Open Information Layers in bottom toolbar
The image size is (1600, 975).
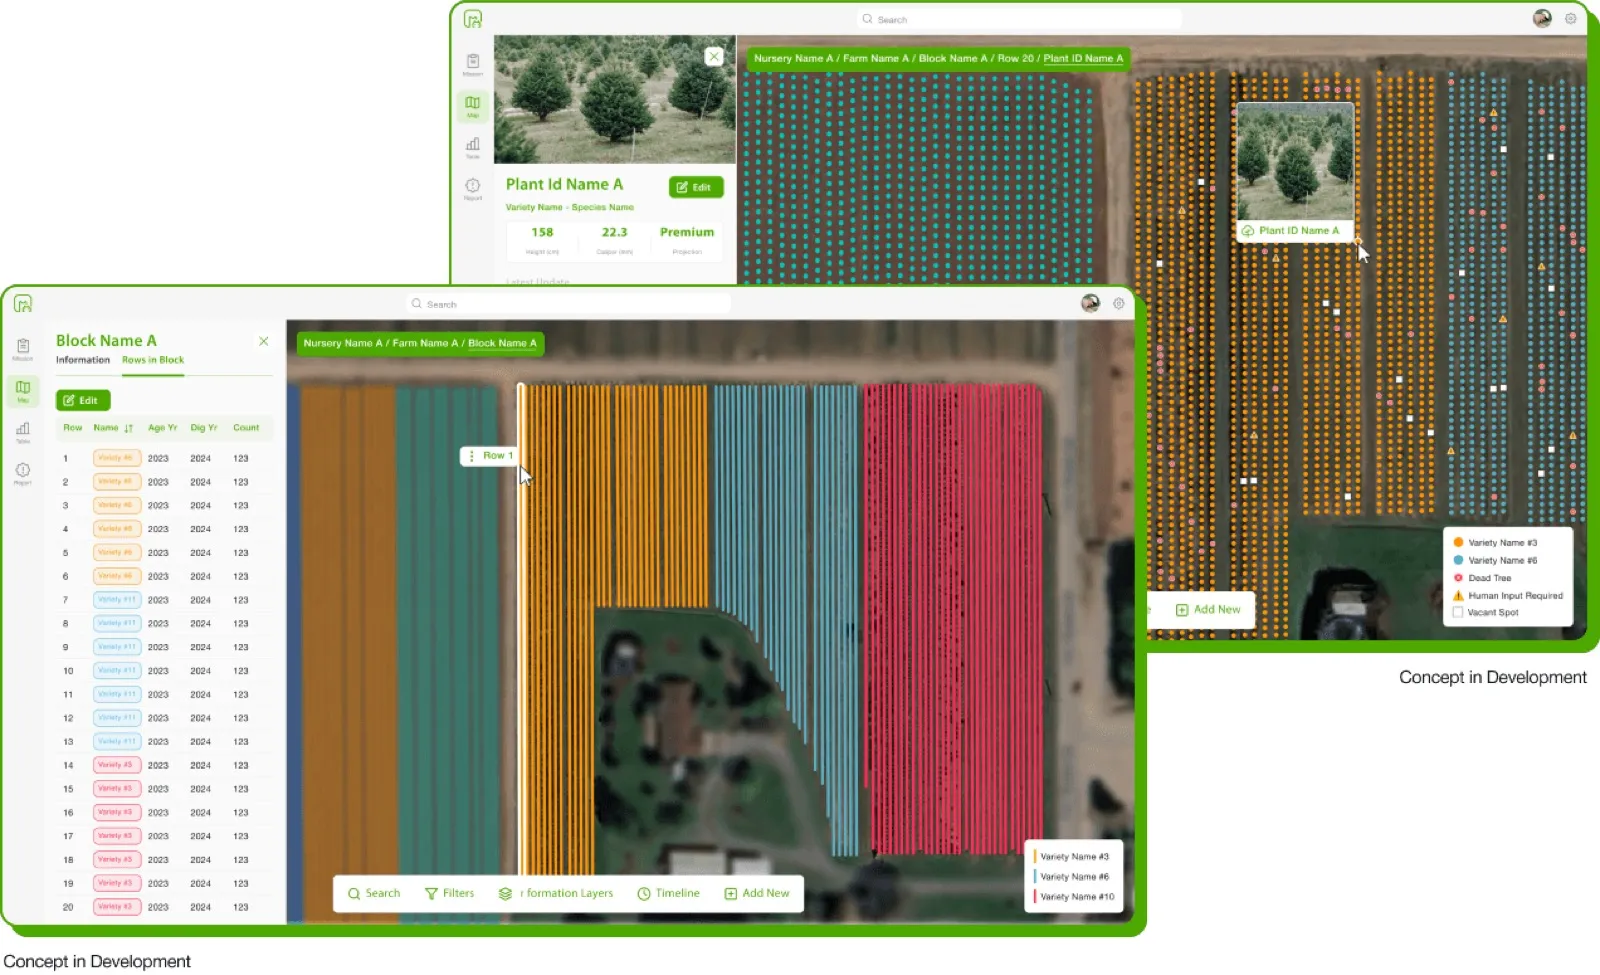556,894
